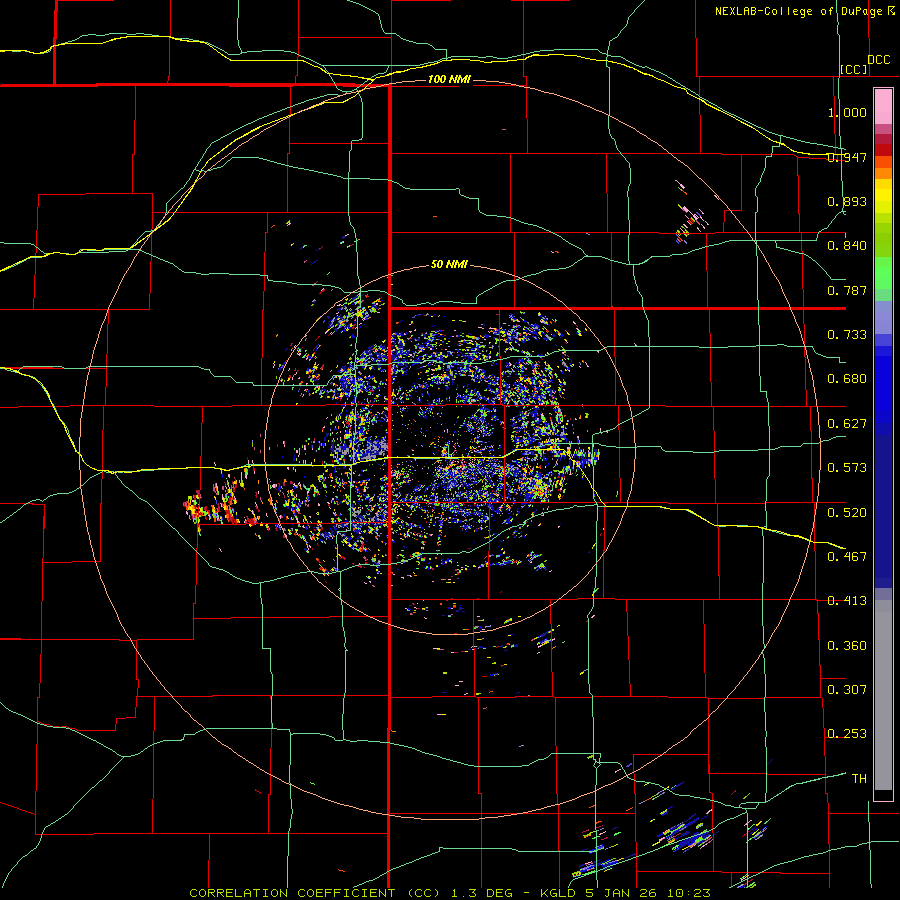Viewport: 900px width, 900px height.
Task: Click the 100 NMI range ring label
Action: point(449,79)
